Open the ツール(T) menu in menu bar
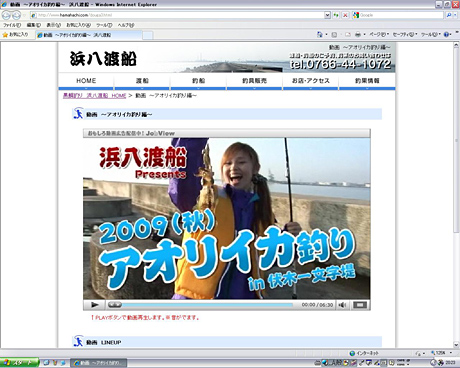460x368 pixels. coord(104,25)
